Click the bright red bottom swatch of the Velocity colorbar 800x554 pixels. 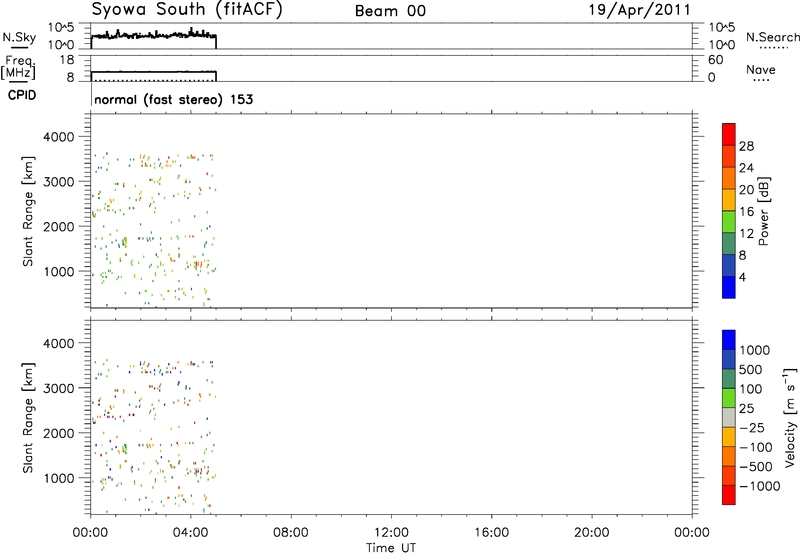[729, 495]
